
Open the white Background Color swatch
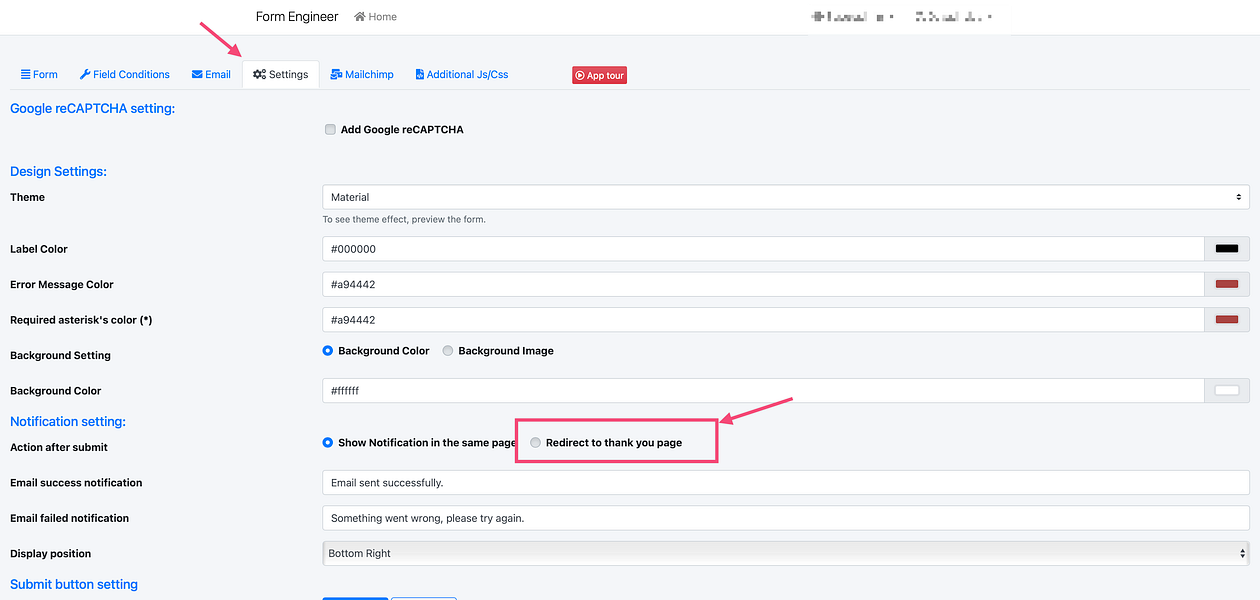[1227, 391]
